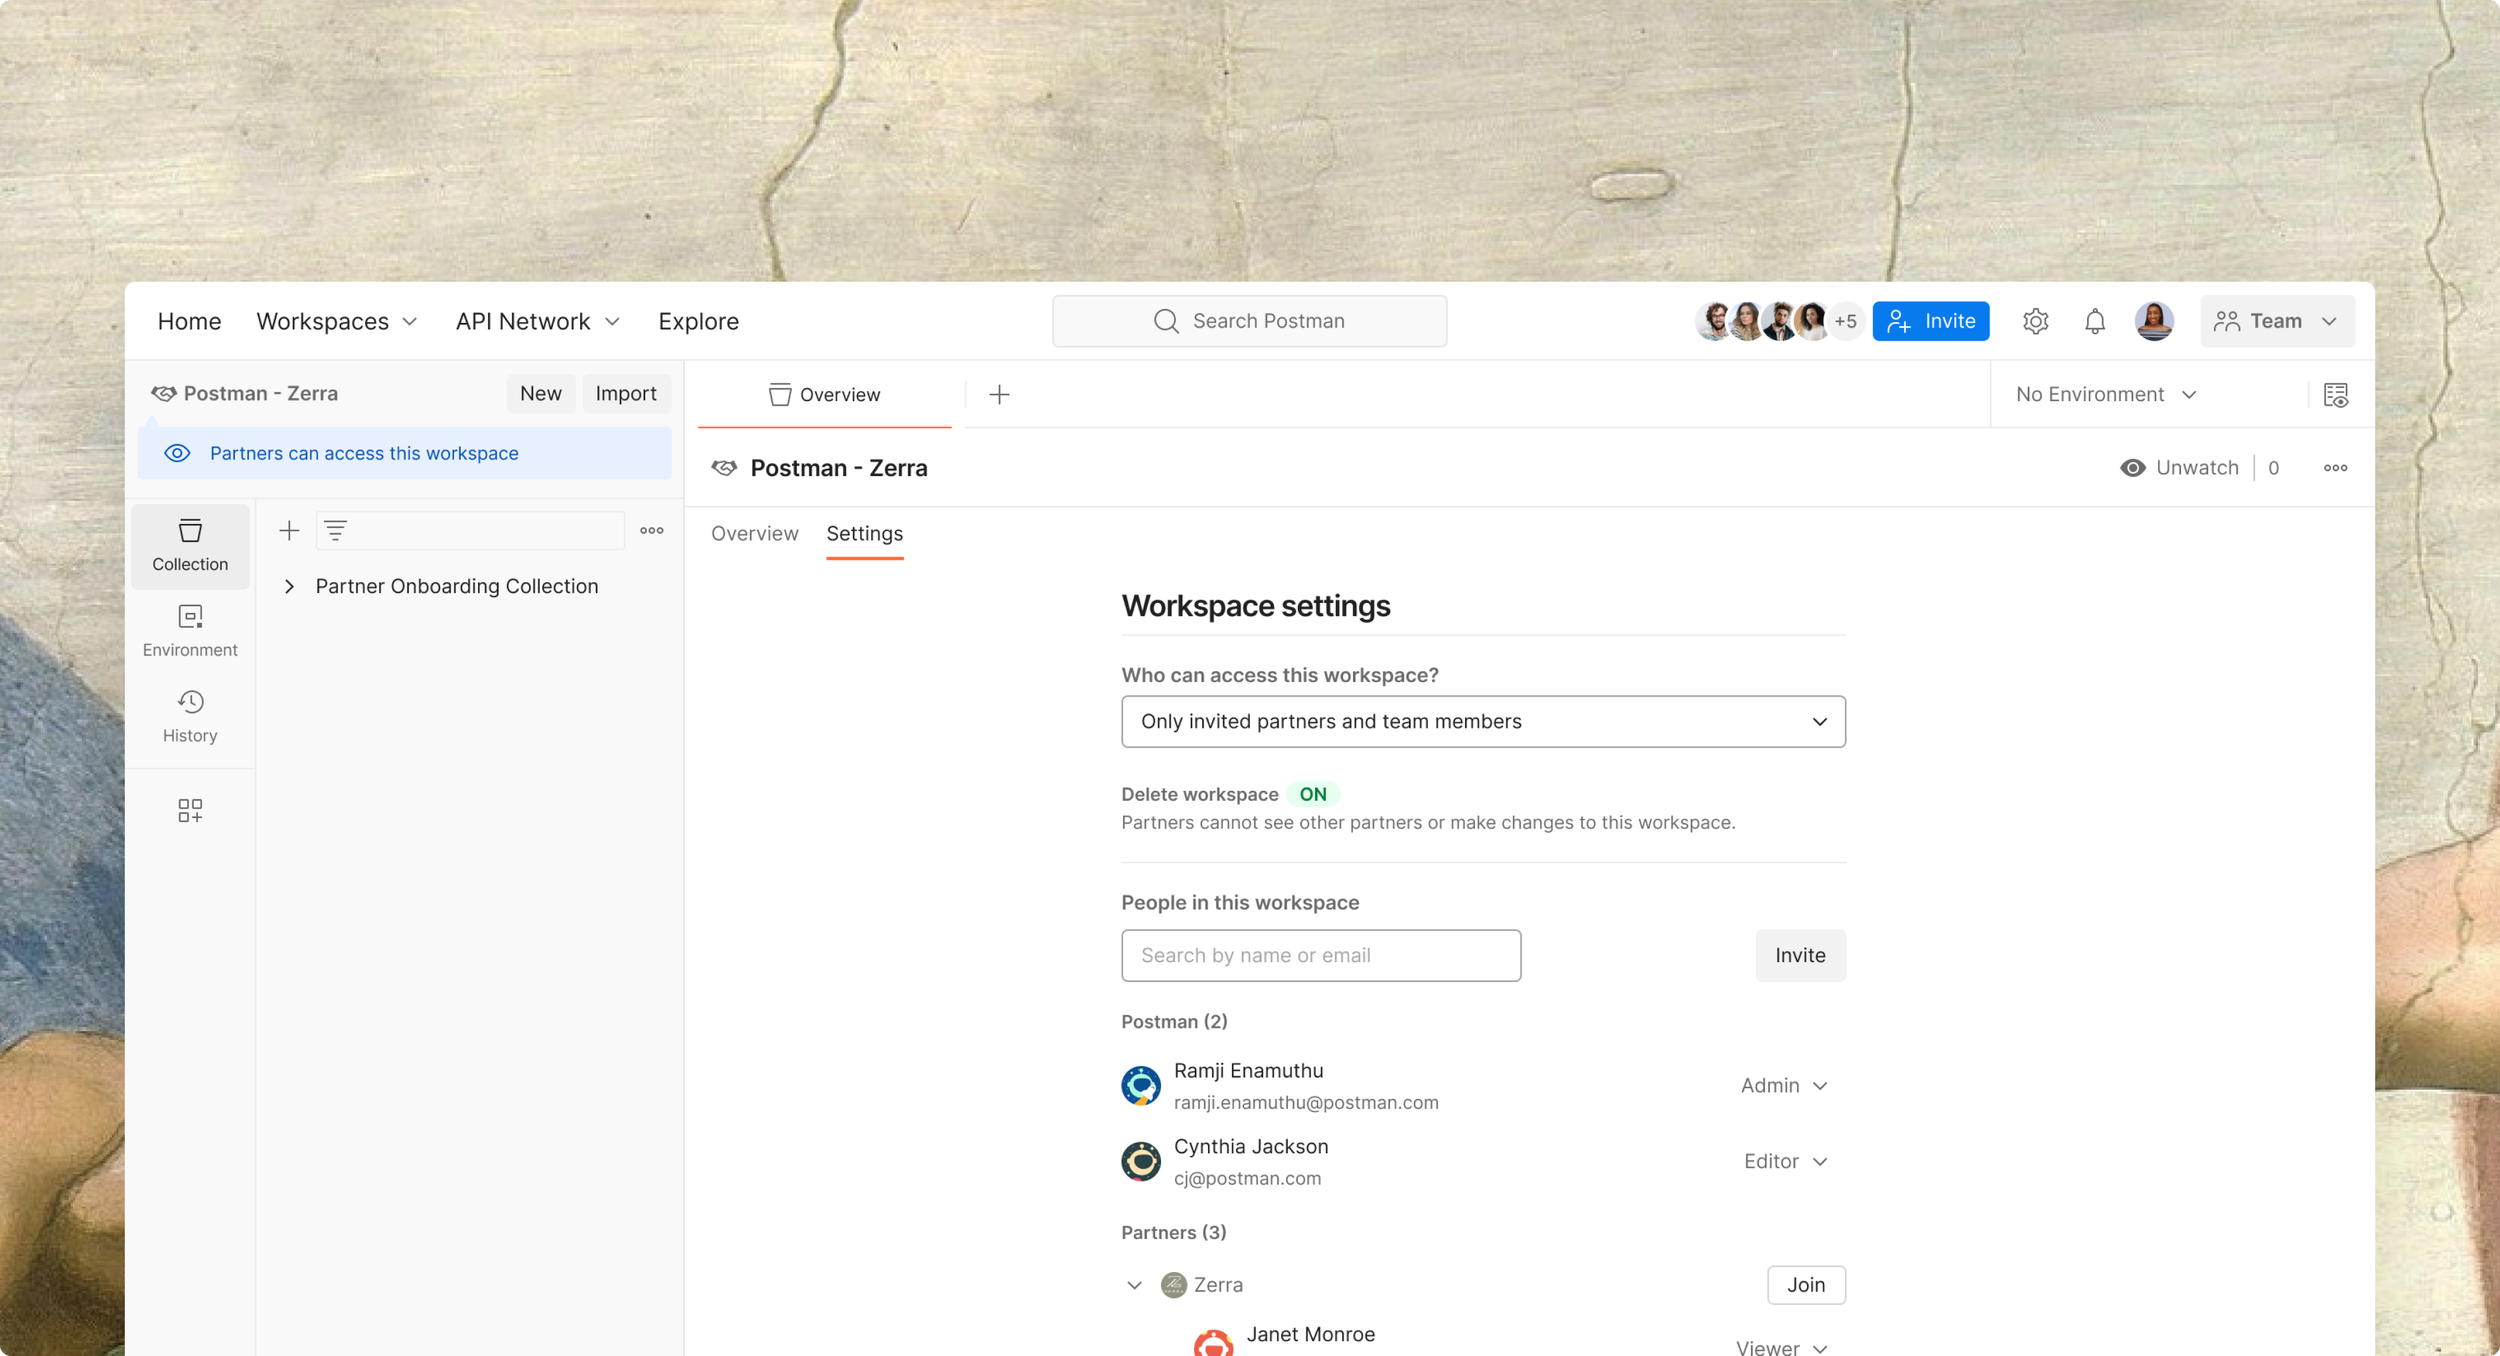The image size is (2500, 1356).
Task: Open Ramji Enamuthu's Admin role dropdown
Action: coord(1784,1086)
